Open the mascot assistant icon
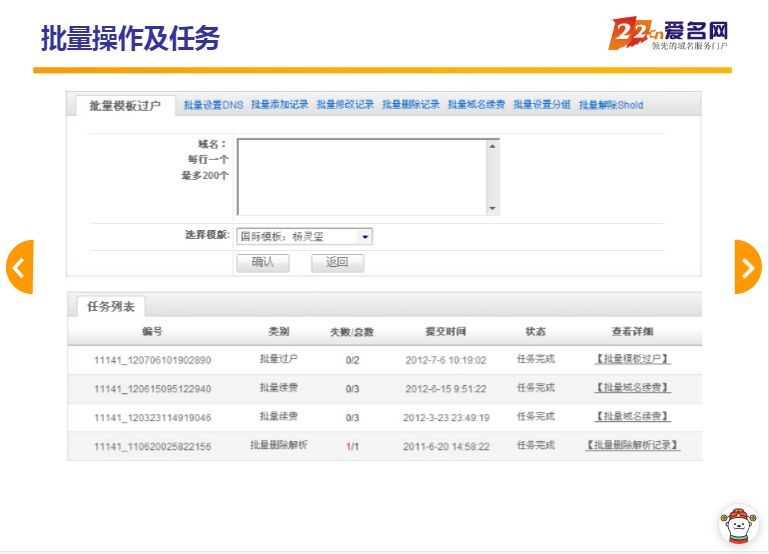 coord(738,524)
